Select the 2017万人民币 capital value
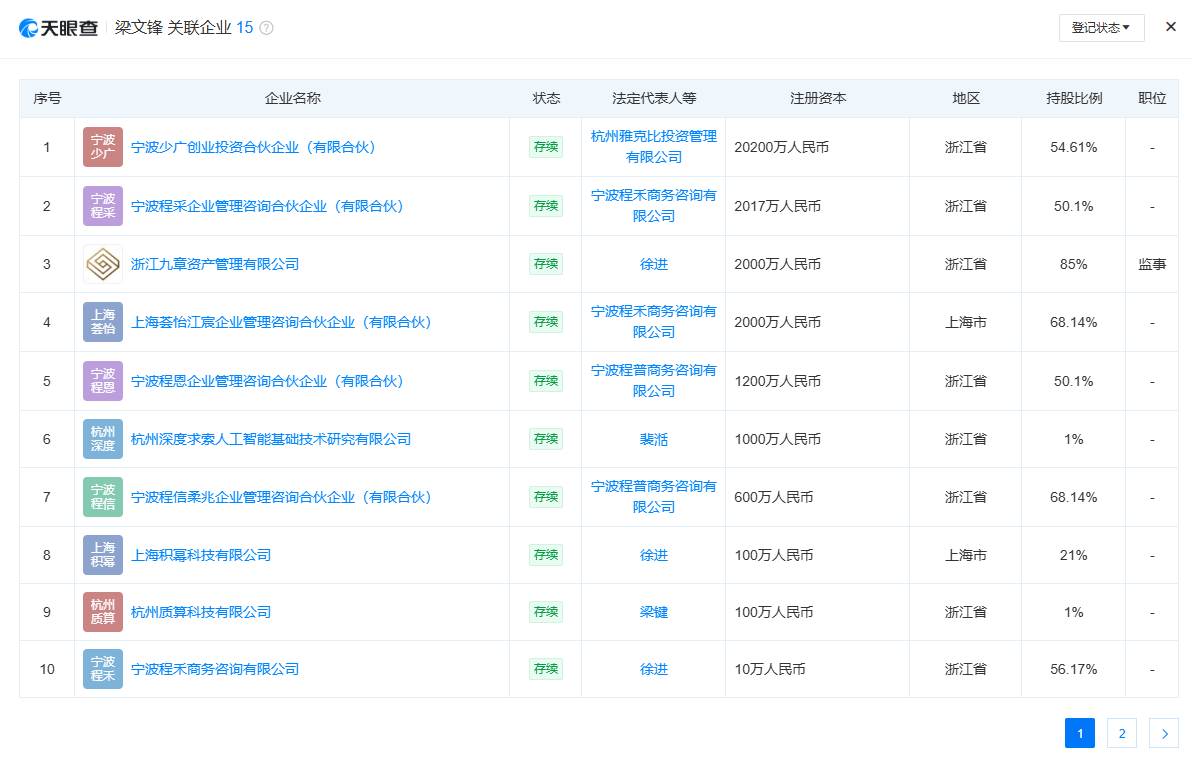1193x765 pixels. [778, 206]
